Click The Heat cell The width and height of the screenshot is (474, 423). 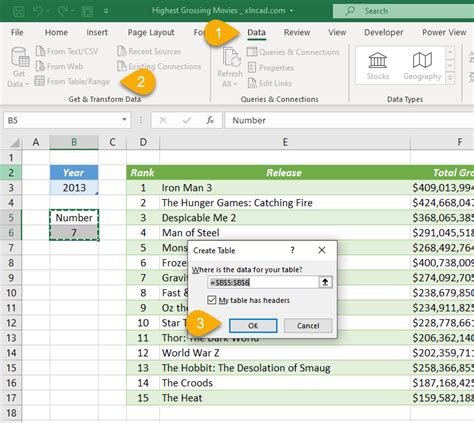285,398
